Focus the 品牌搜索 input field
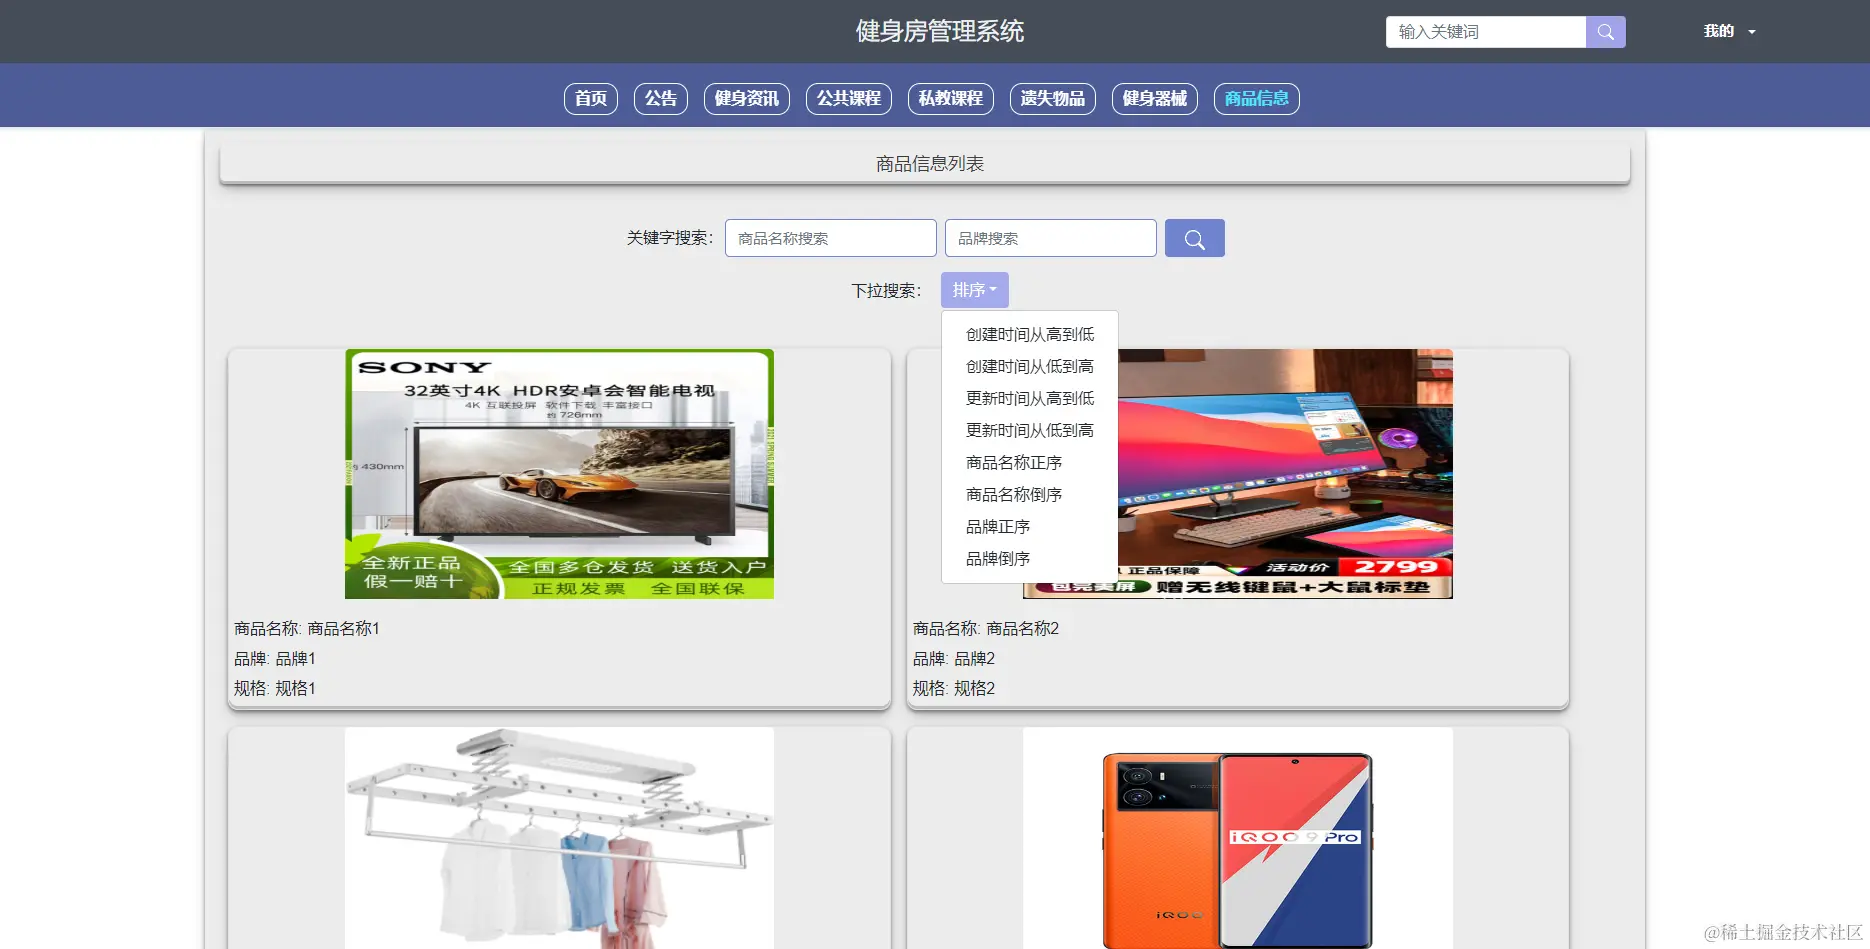Image resolution: width=1870 pixels, height=949 pixels. point(1051,238)
